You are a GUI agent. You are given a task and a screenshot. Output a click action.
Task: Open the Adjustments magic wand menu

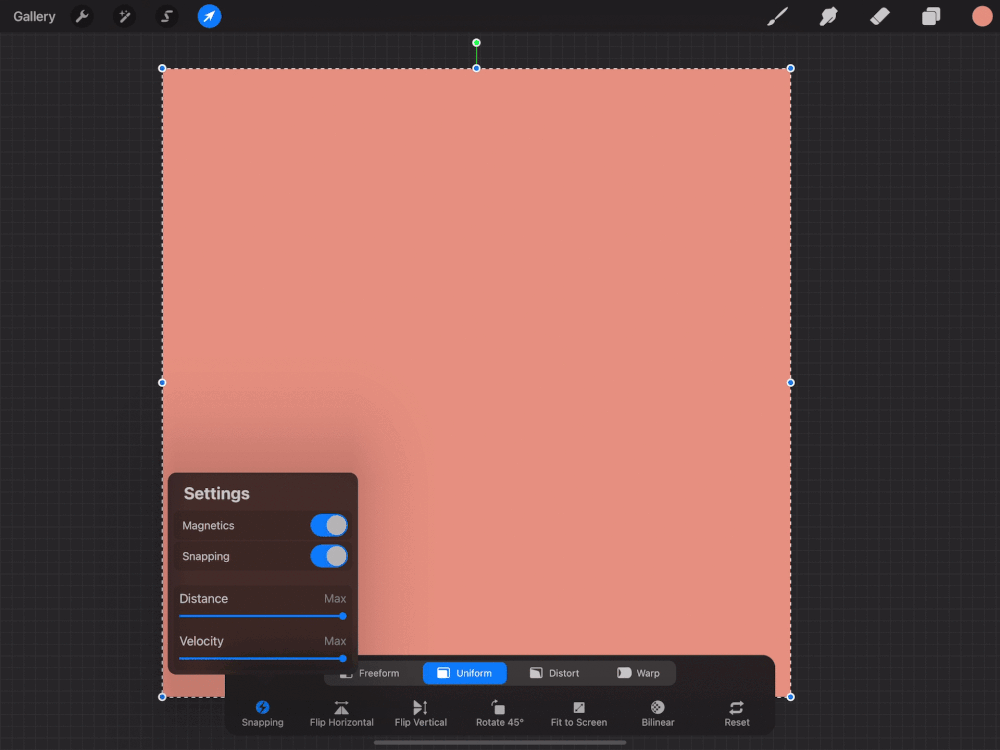click(125, 16)
